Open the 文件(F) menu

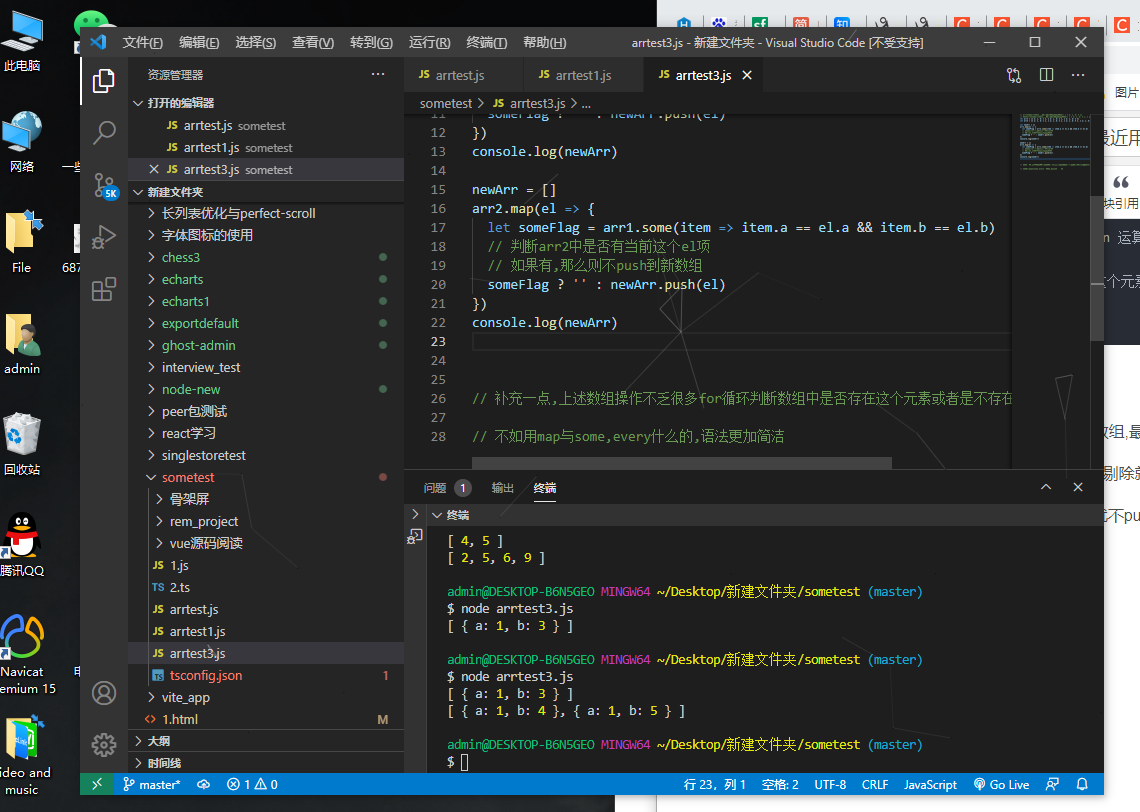coord(142,43)
